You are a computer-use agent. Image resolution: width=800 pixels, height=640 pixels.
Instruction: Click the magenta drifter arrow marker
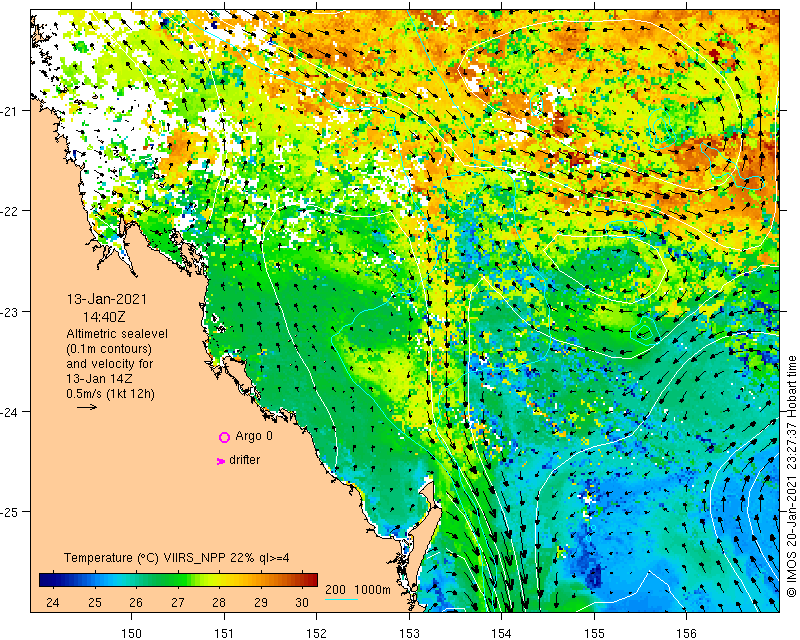pyautogui.click(x=220, y=461)
